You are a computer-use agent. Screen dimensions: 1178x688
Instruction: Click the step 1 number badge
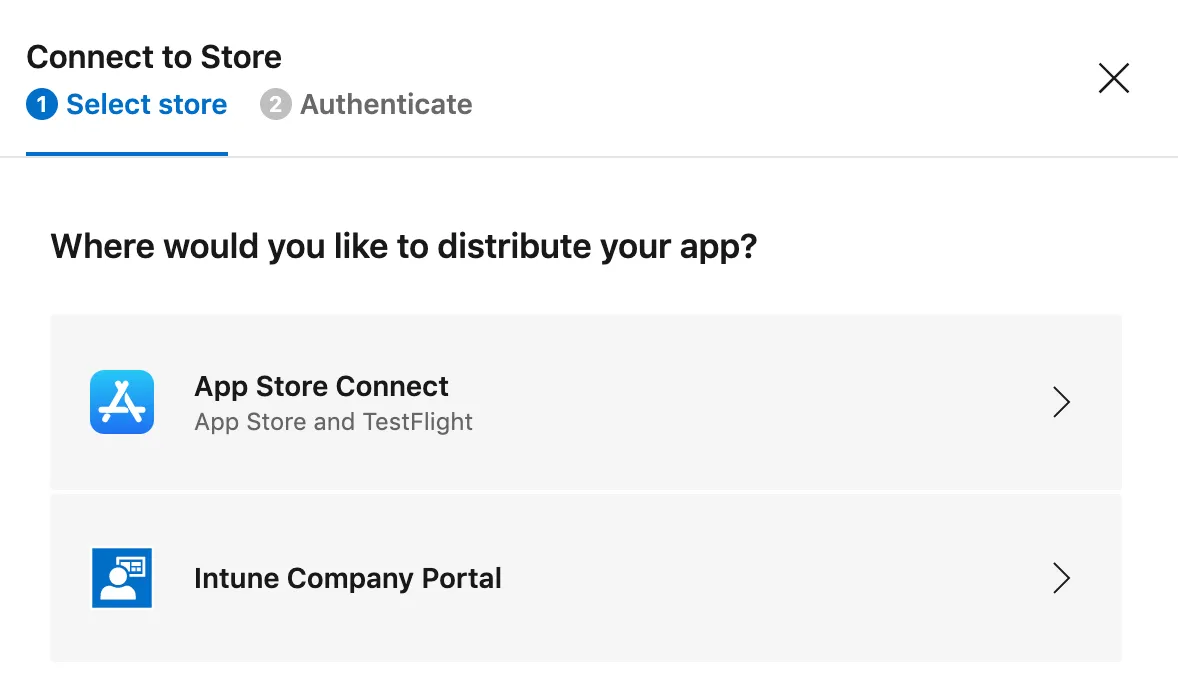[42, 104]
